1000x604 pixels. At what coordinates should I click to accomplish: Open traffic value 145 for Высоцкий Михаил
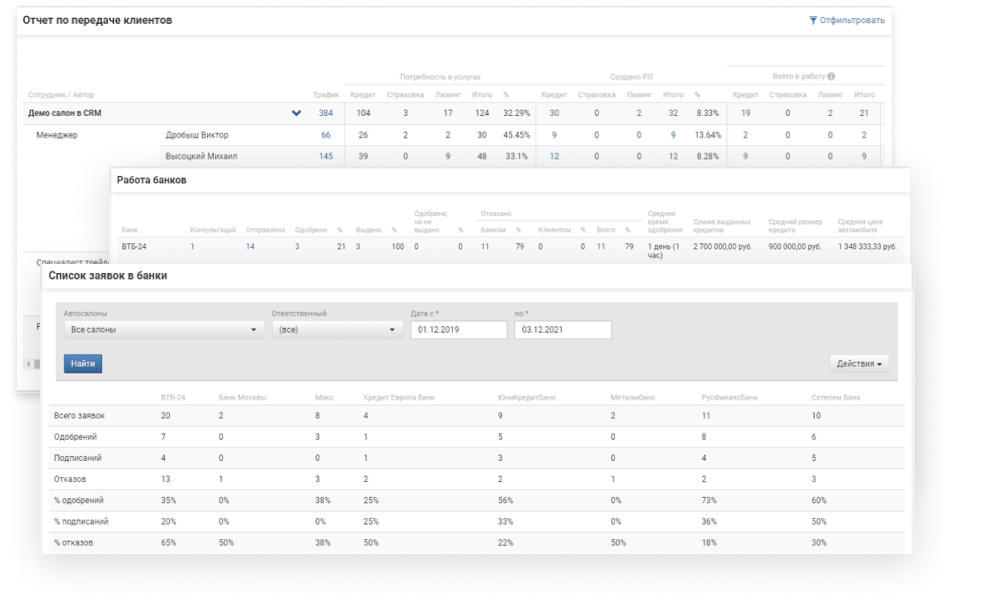click(326, 156)
